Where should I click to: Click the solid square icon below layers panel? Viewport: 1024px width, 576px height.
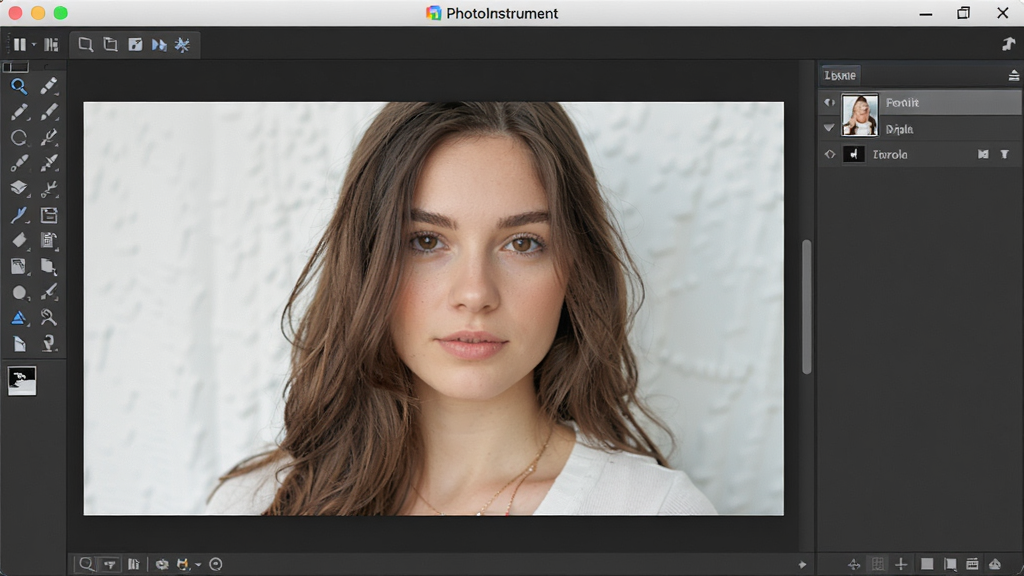point(927,564)
